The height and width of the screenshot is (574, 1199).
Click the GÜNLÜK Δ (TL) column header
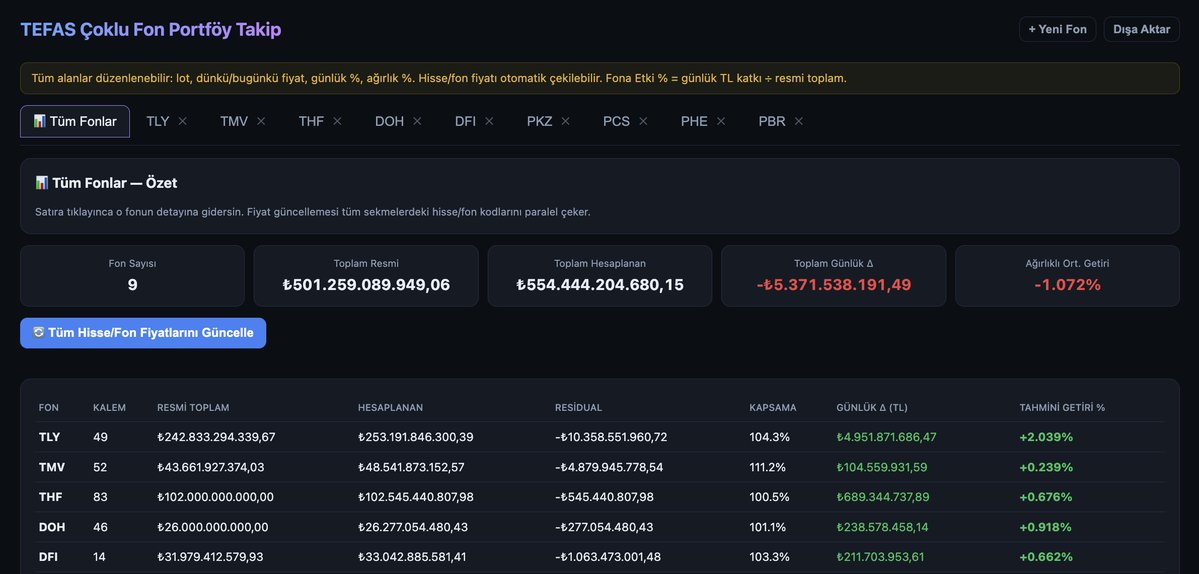point(872,407)
